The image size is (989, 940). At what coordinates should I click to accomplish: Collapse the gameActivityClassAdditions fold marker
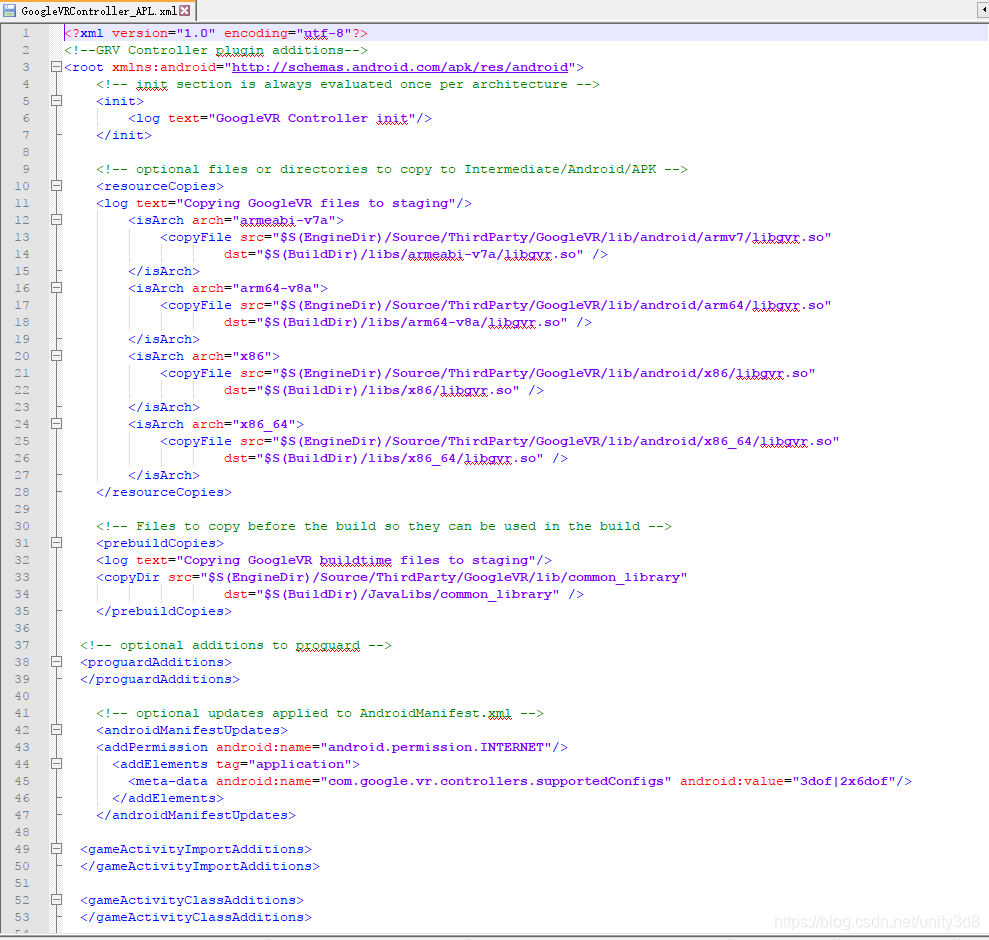(56, 900)
